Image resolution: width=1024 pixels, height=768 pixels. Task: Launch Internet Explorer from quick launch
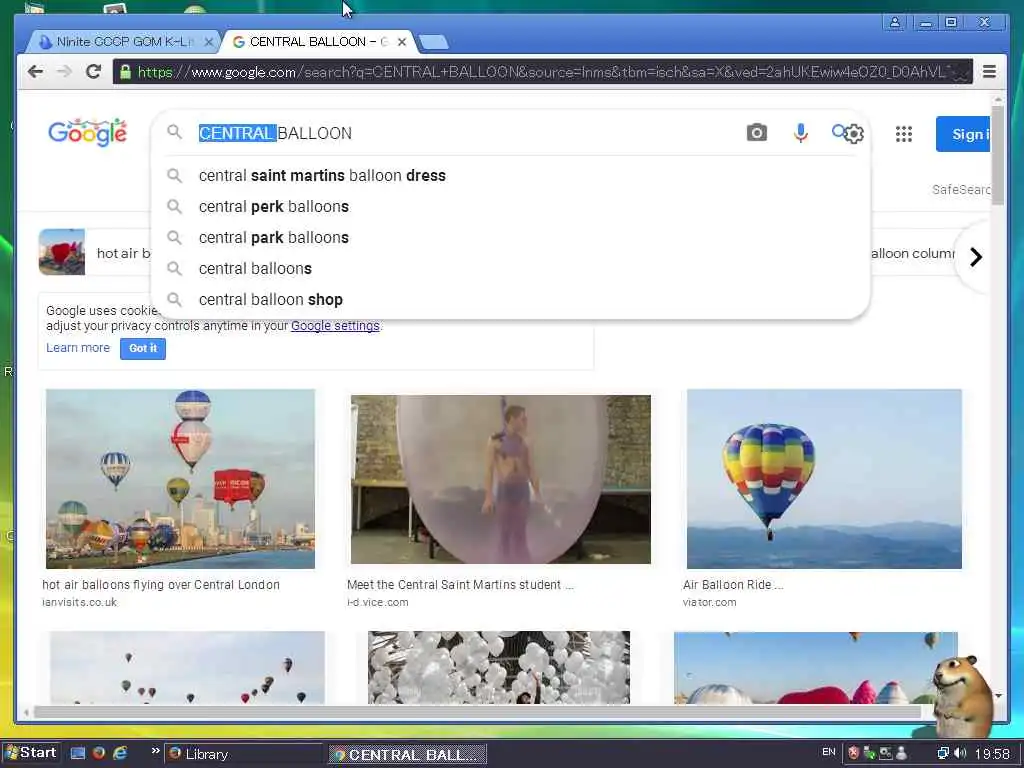pos(120,753)
